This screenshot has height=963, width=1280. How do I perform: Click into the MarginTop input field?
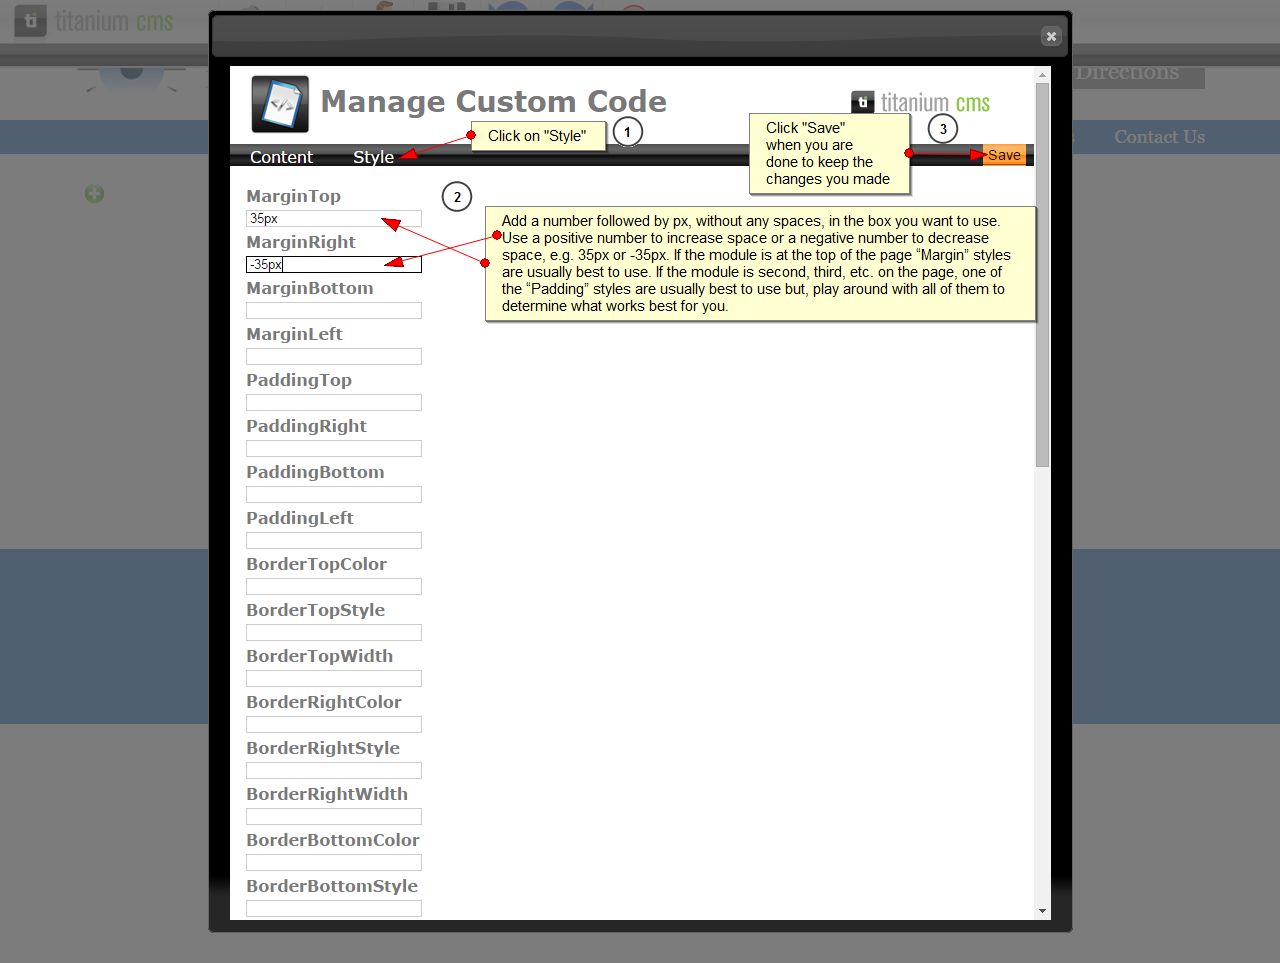333,219
